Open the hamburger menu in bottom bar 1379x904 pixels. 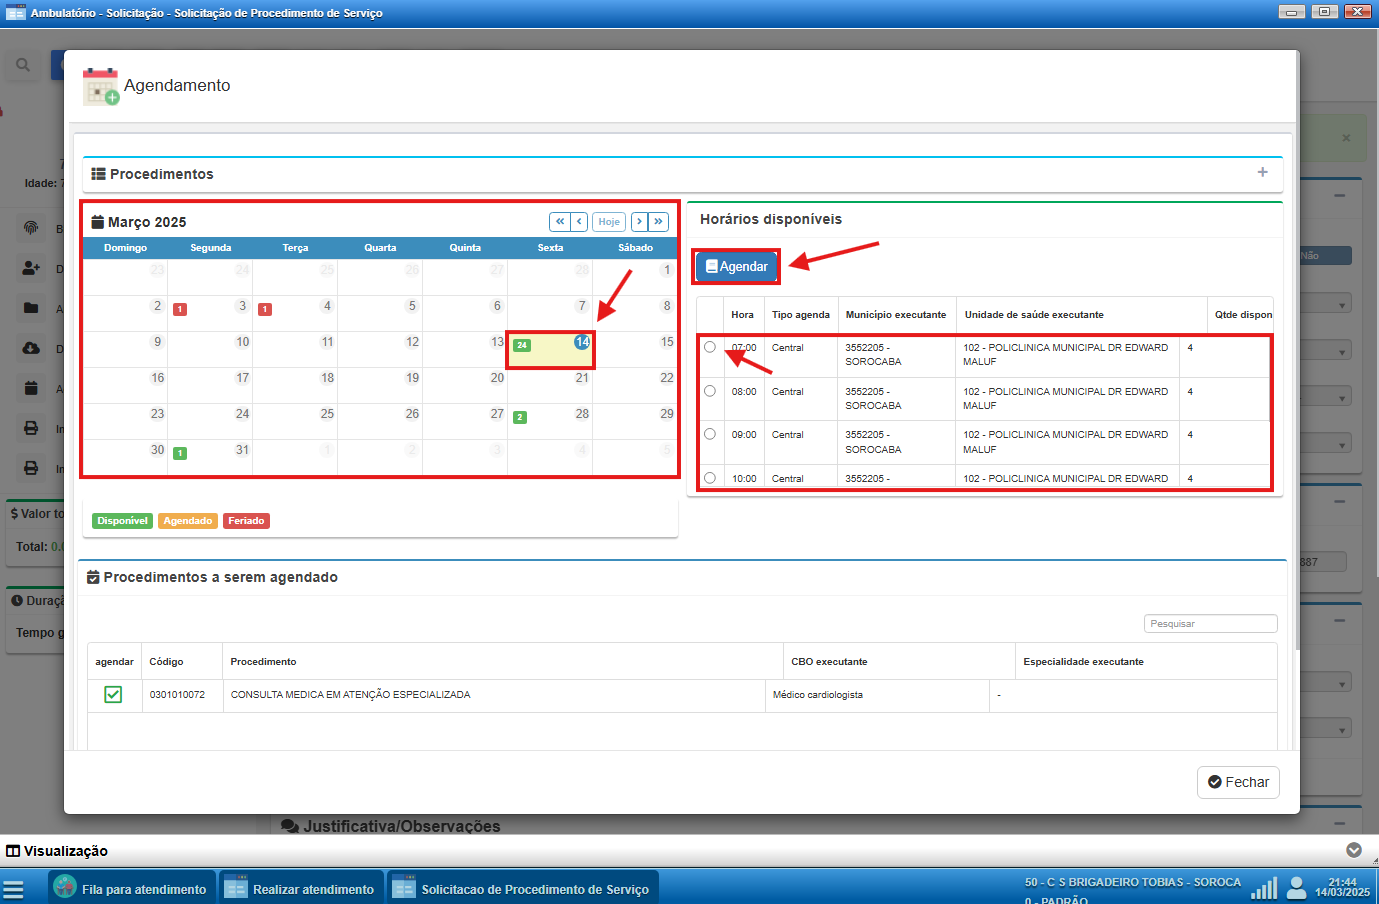13,888
